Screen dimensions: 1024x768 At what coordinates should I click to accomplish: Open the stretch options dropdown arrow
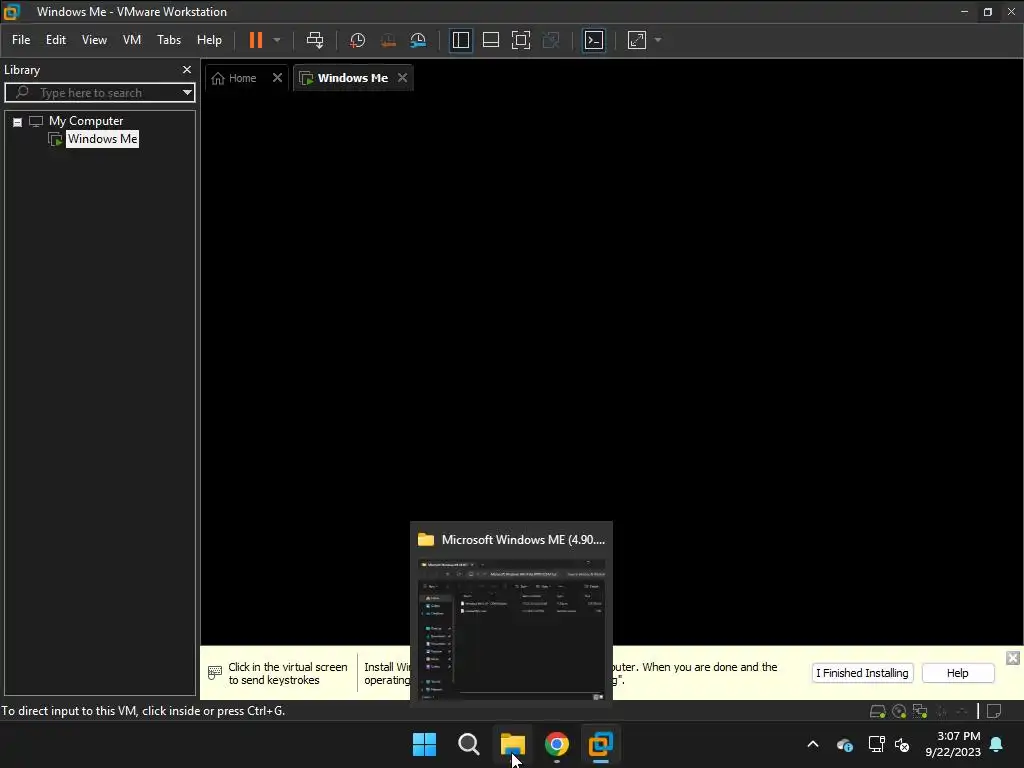[658, 40]
